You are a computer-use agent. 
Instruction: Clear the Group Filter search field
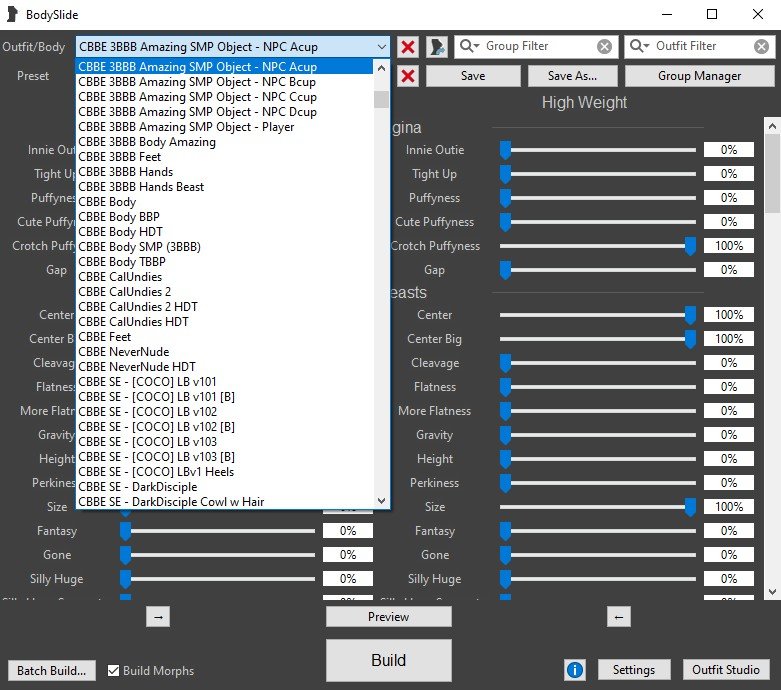coord(604,47)
